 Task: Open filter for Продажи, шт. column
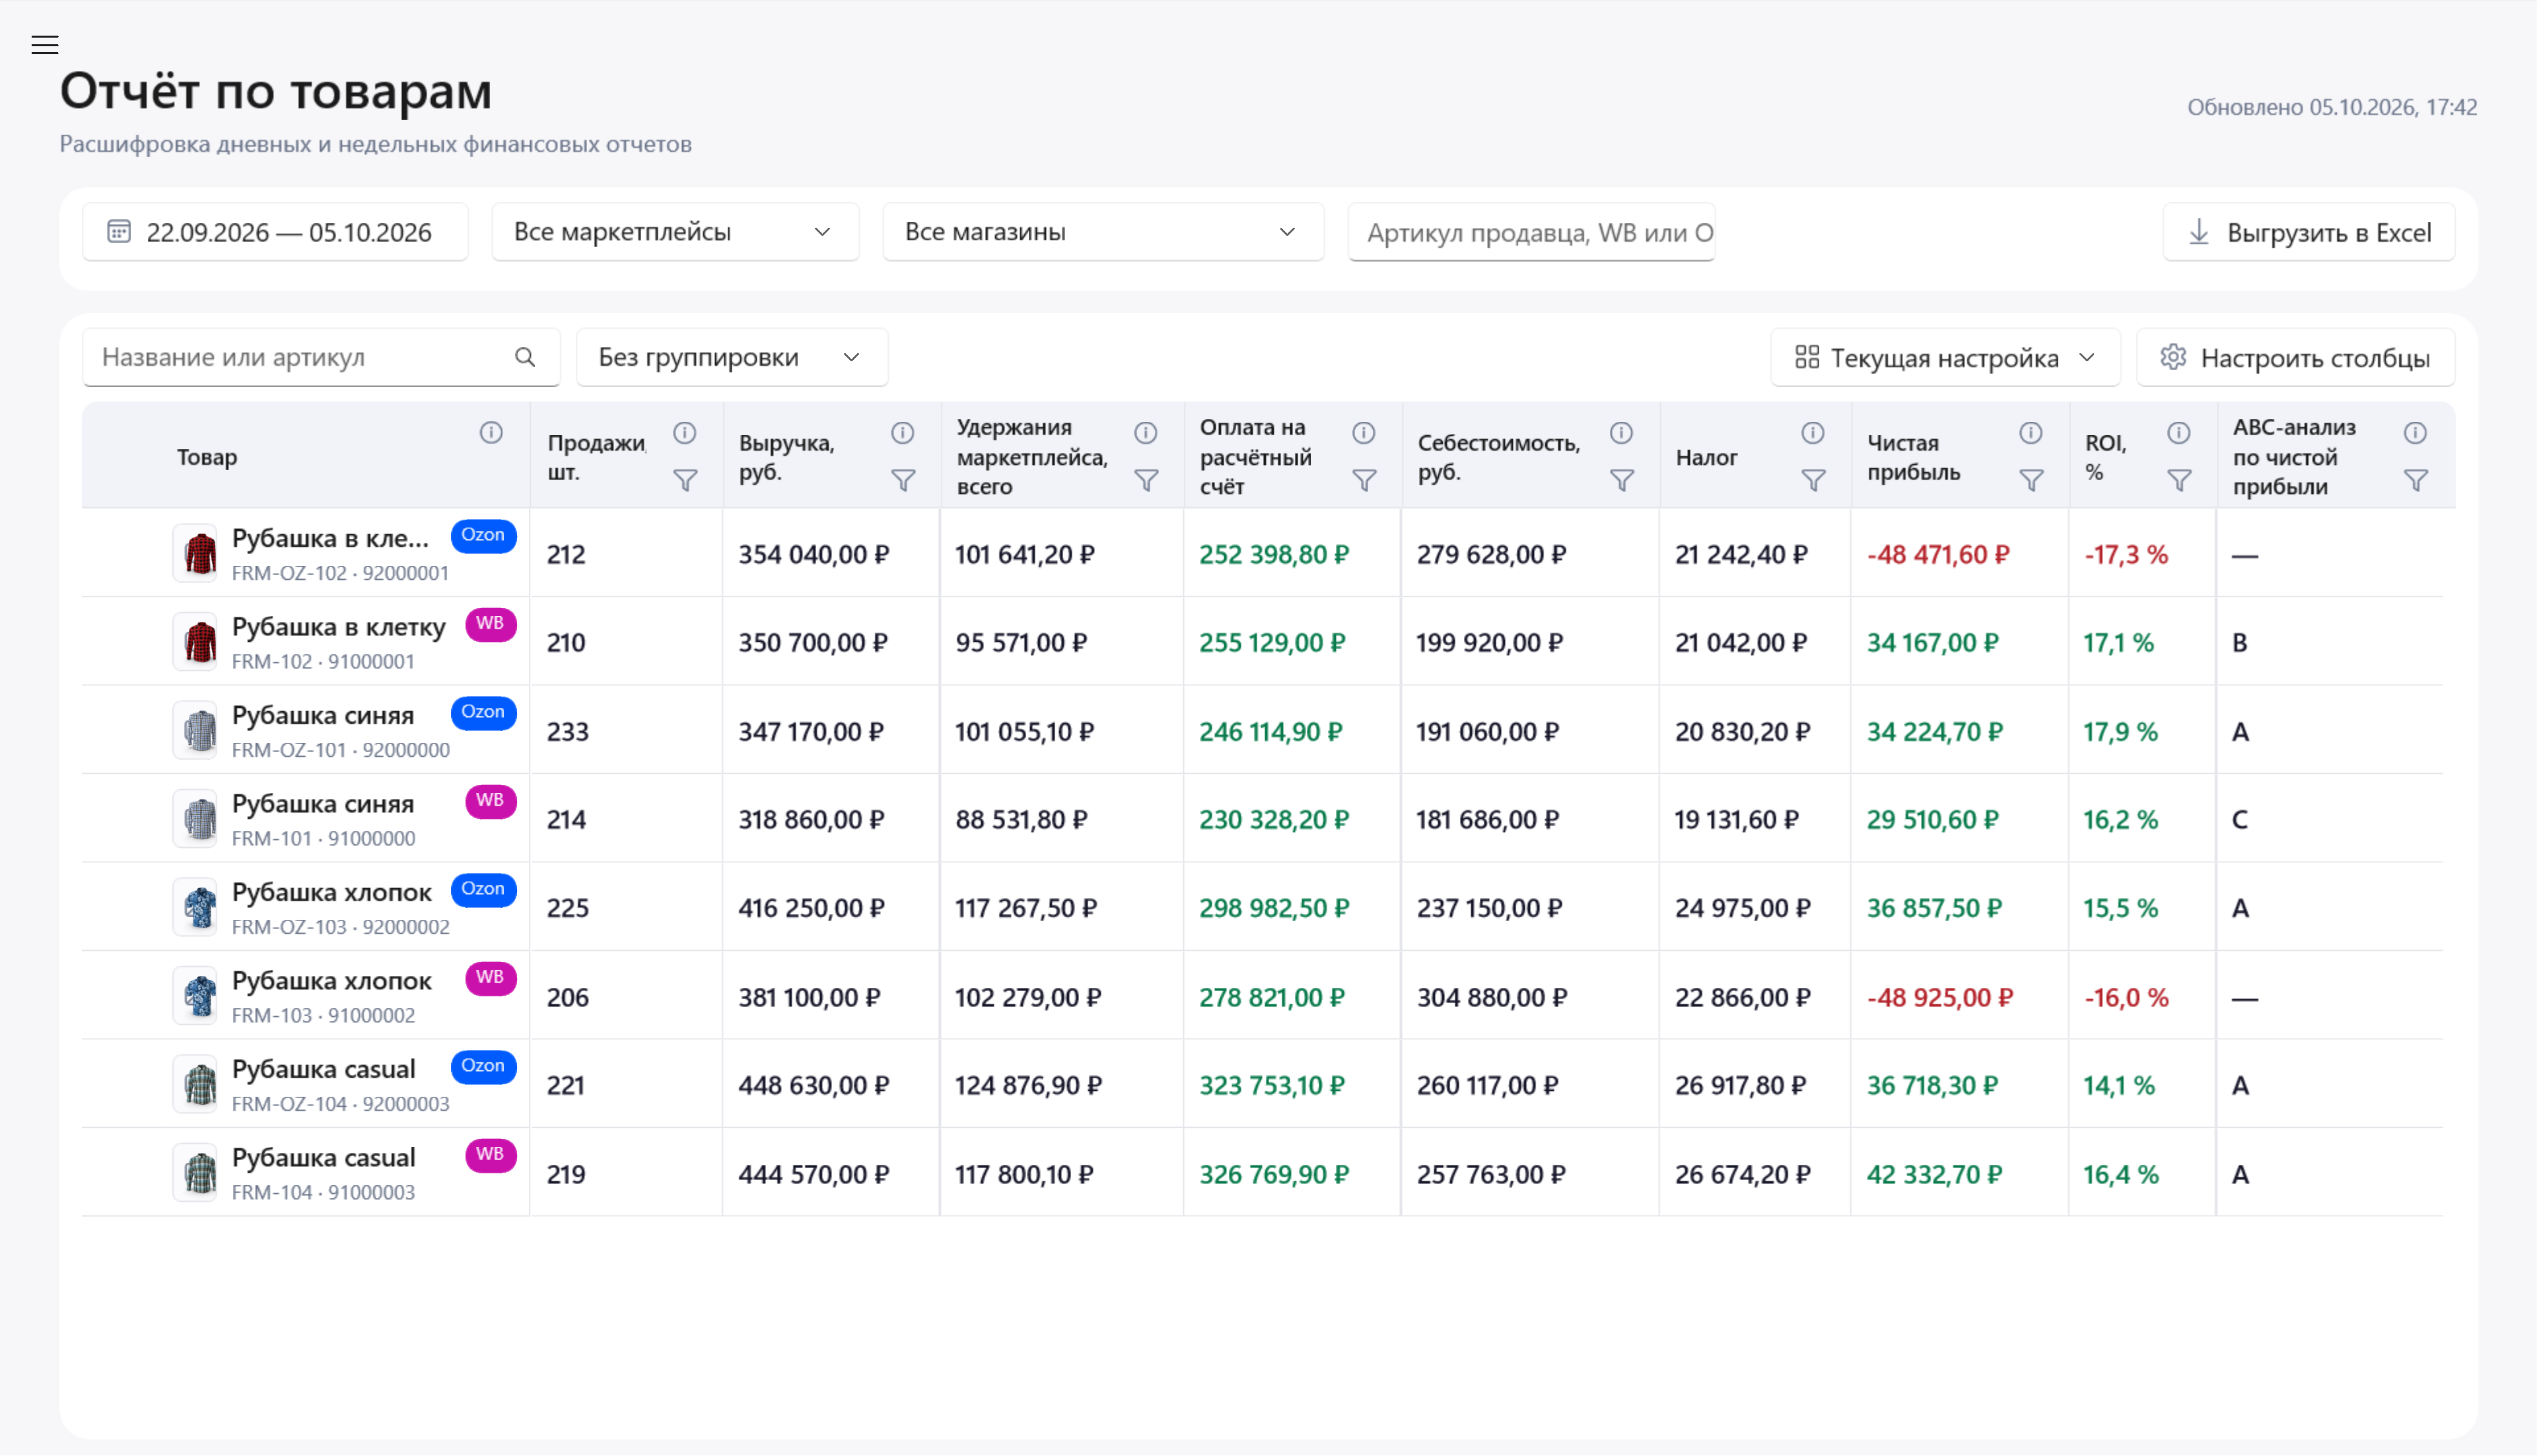click(x=685, y=481)
